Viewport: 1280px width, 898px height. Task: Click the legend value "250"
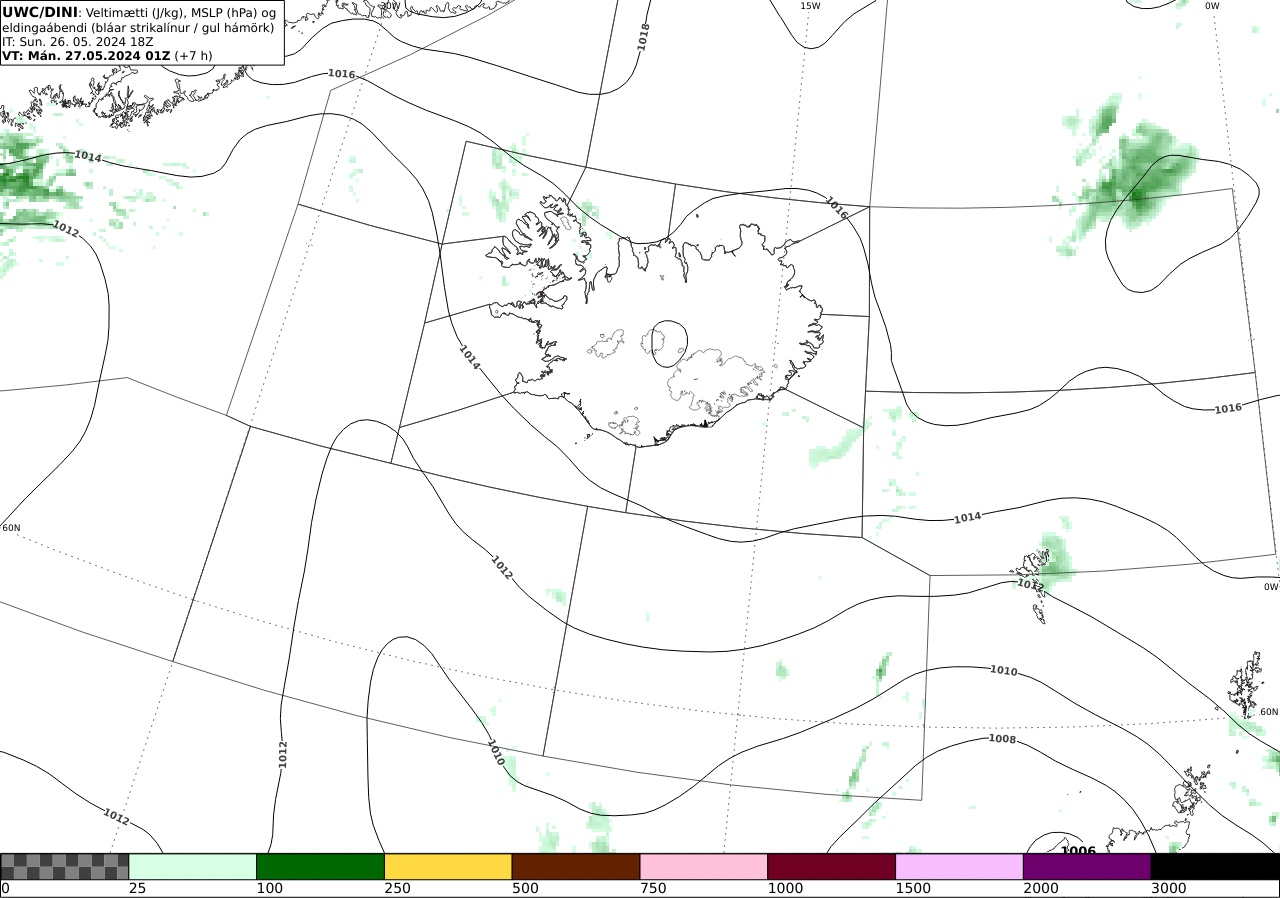point(397,888)
